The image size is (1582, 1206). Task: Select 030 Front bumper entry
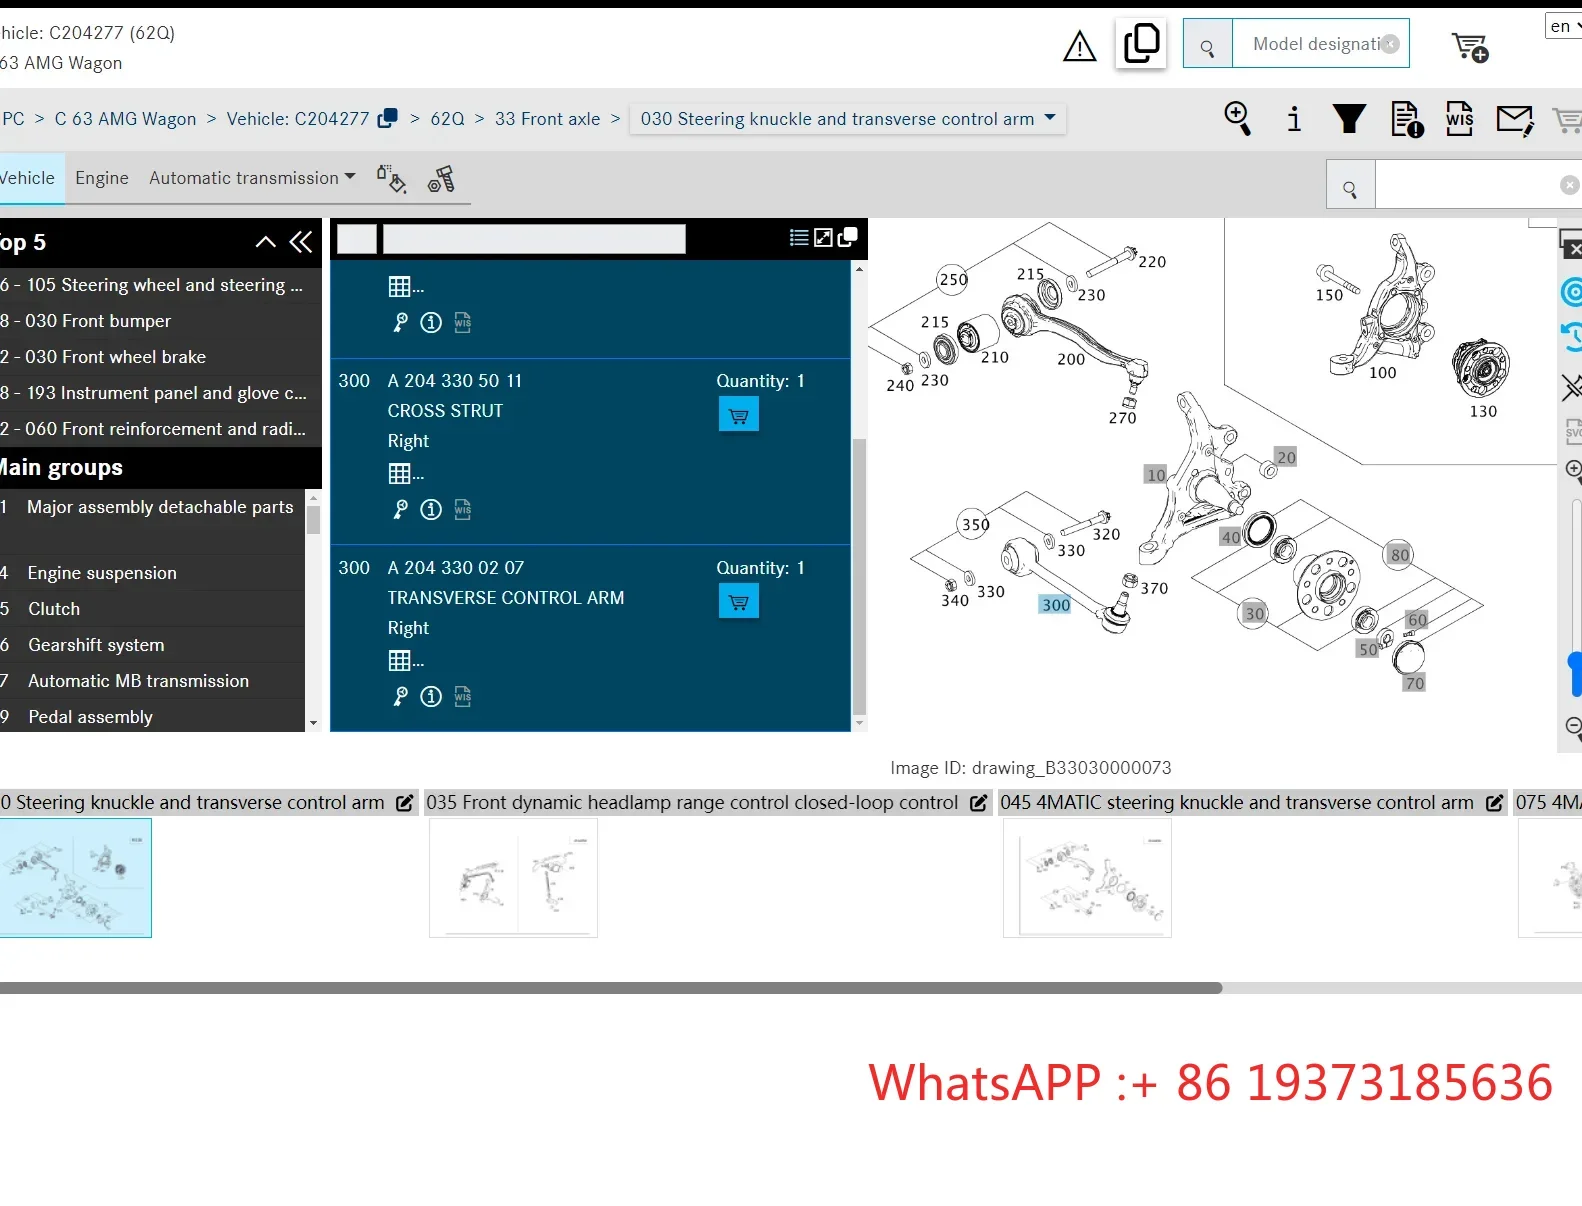pyautogui.click(x=161, y=321)
